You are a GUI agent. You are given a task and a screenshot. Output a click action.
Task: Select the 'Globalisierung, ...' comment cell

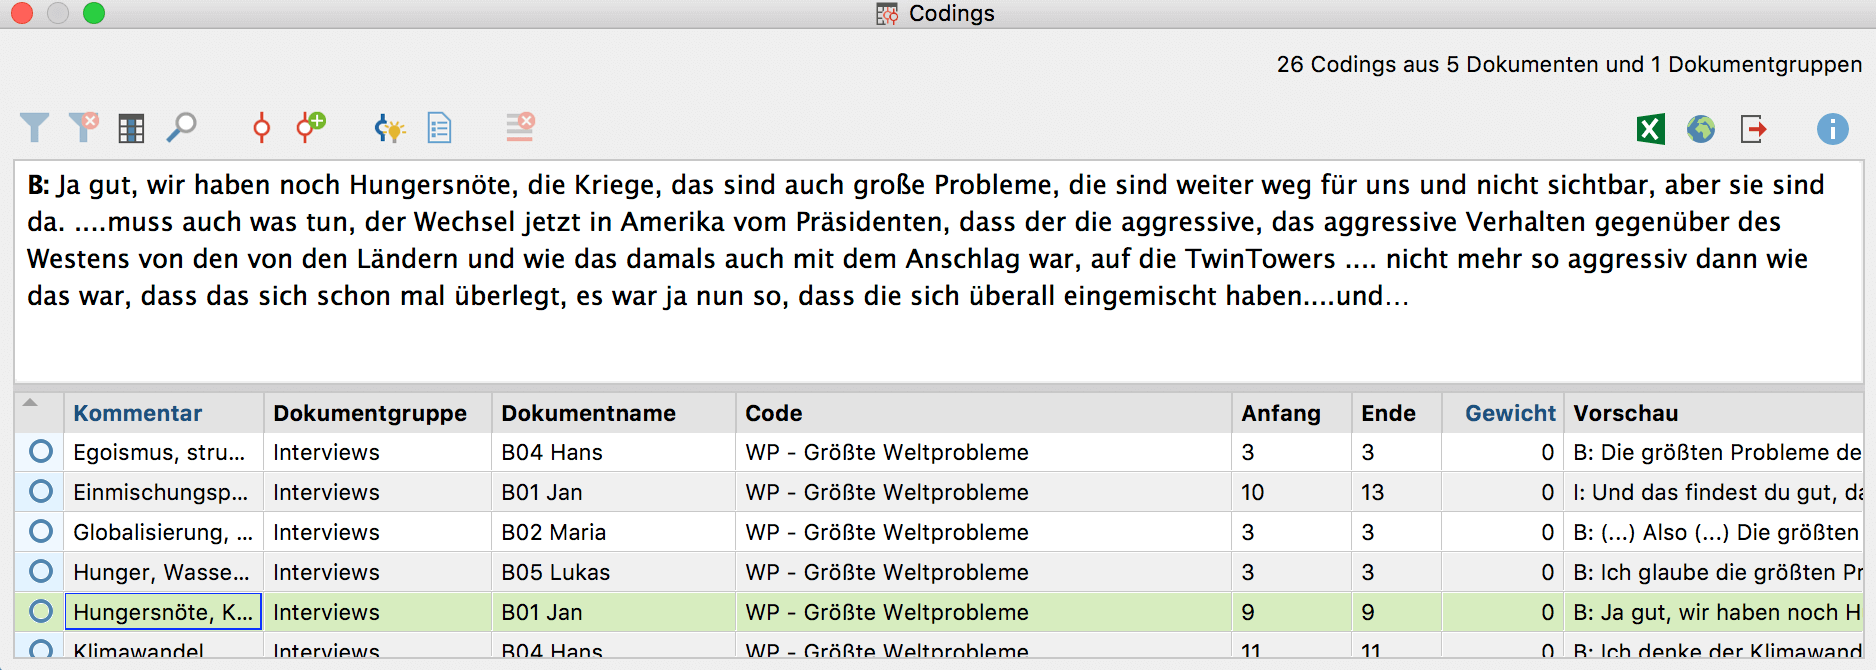point(163,532)
